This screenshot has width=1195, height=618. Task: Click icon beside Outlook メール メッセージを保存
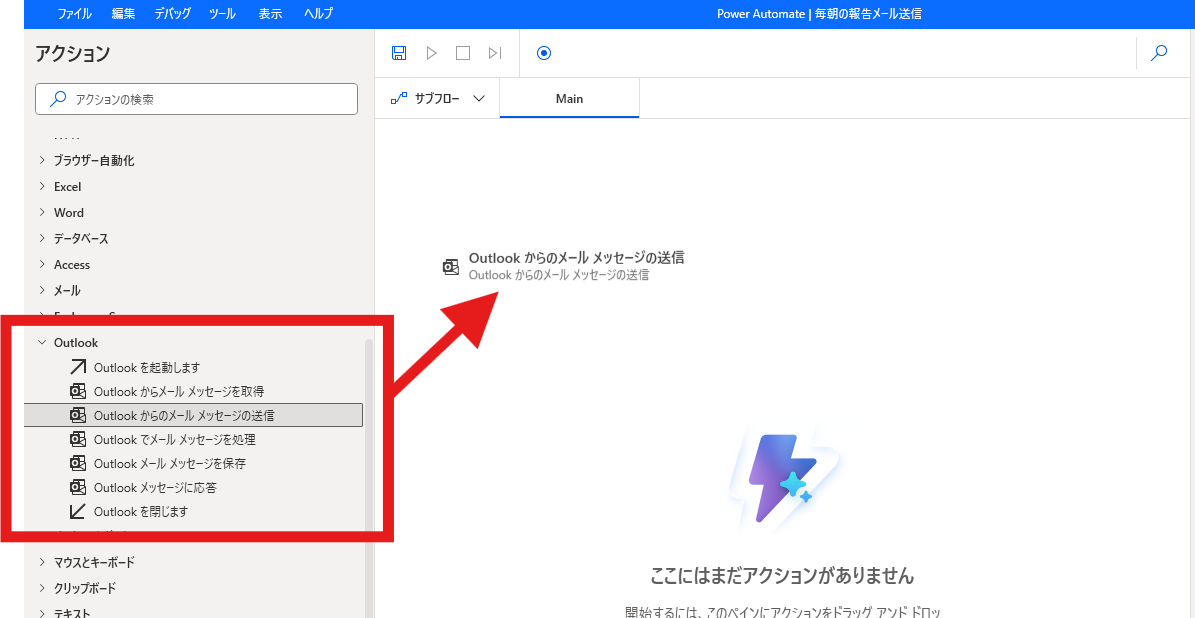pos(78,463)
